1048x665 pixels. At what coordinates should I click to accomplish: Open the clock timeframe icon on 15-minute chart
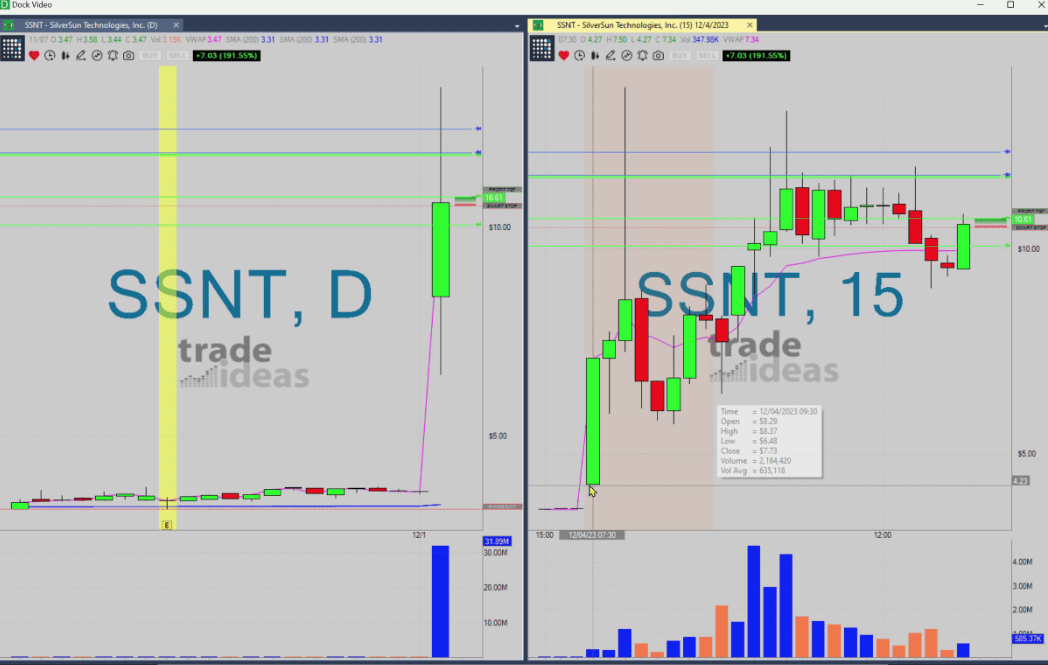point(579,55)
